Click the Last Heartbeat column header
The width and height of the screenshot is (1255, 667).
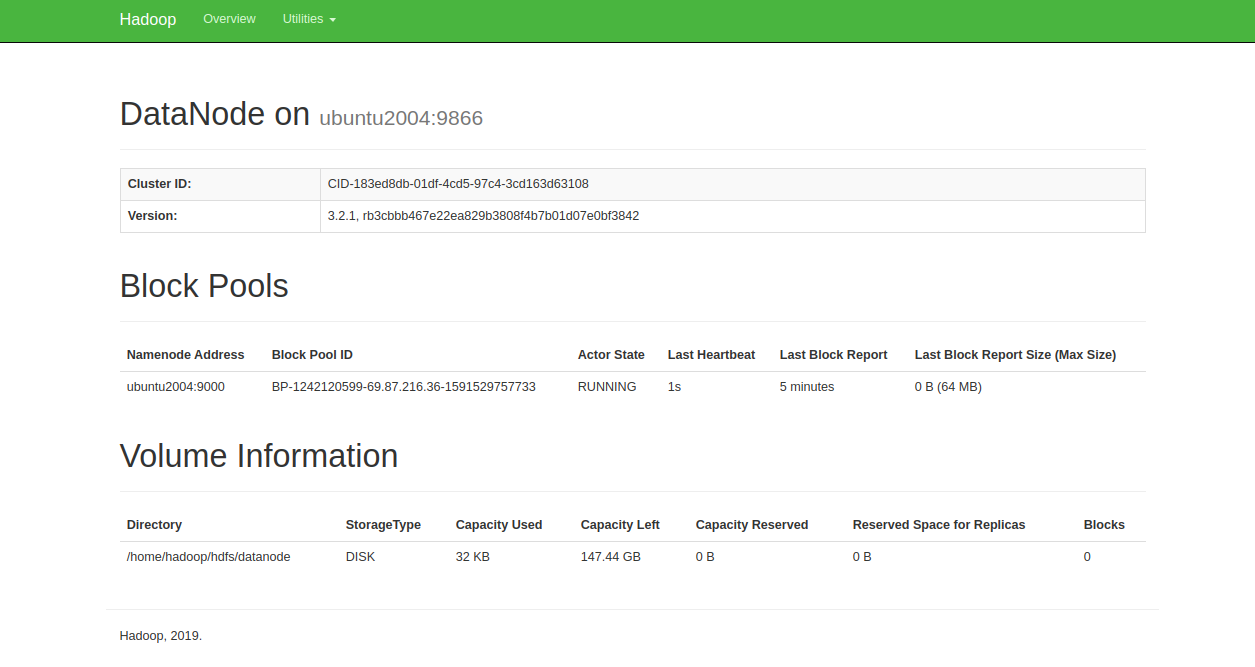[711, 355]
